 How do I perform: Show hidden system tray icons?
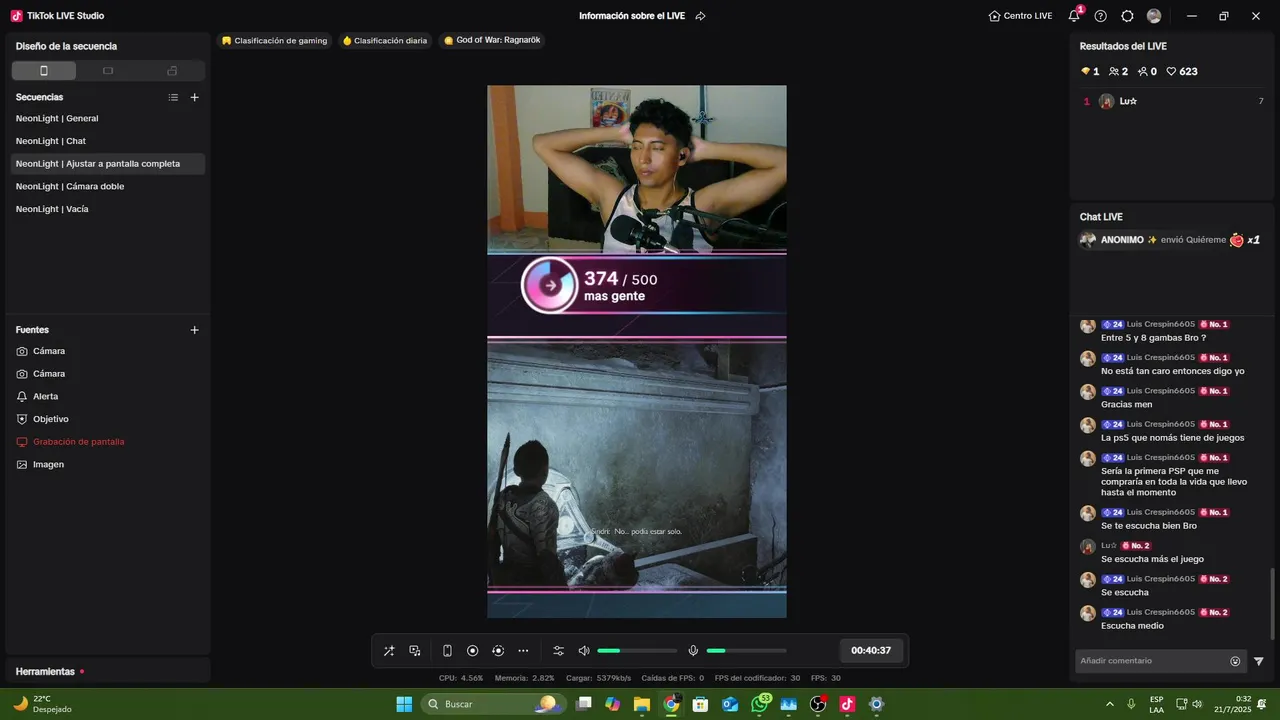coord(1109,704)
